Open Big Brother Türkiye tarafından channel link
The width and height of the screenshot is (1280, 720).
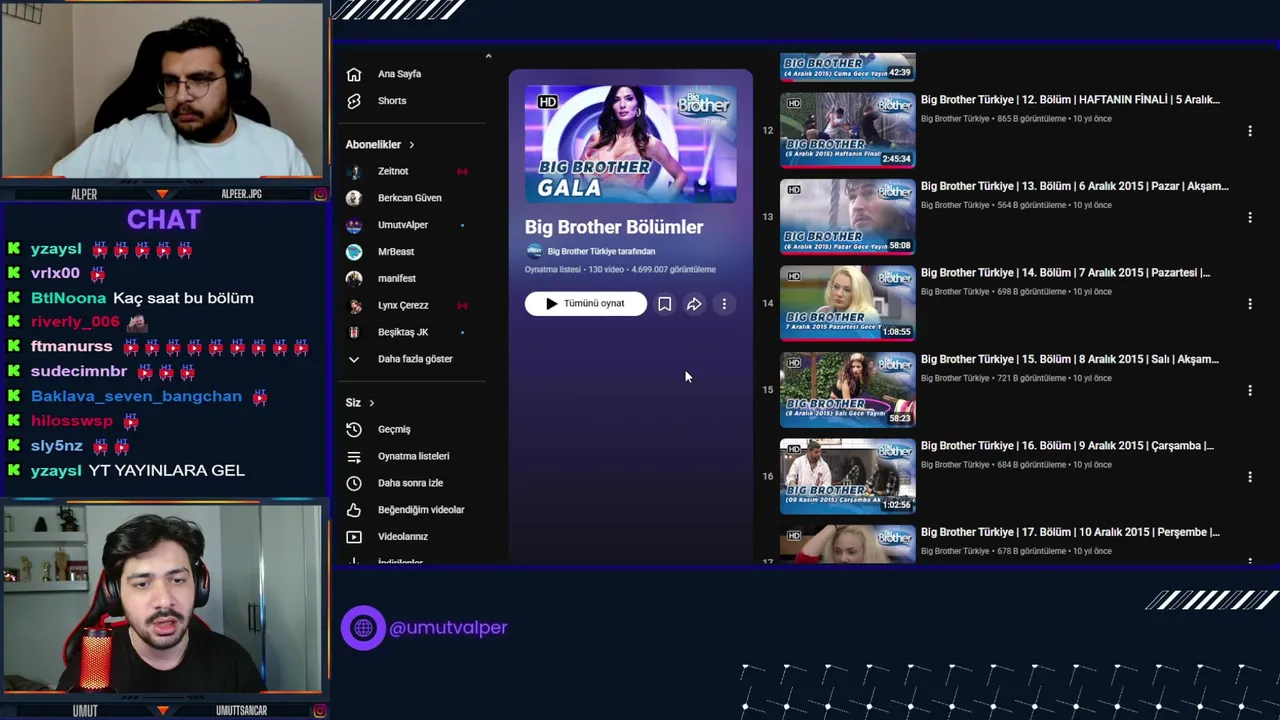(601, 251)
